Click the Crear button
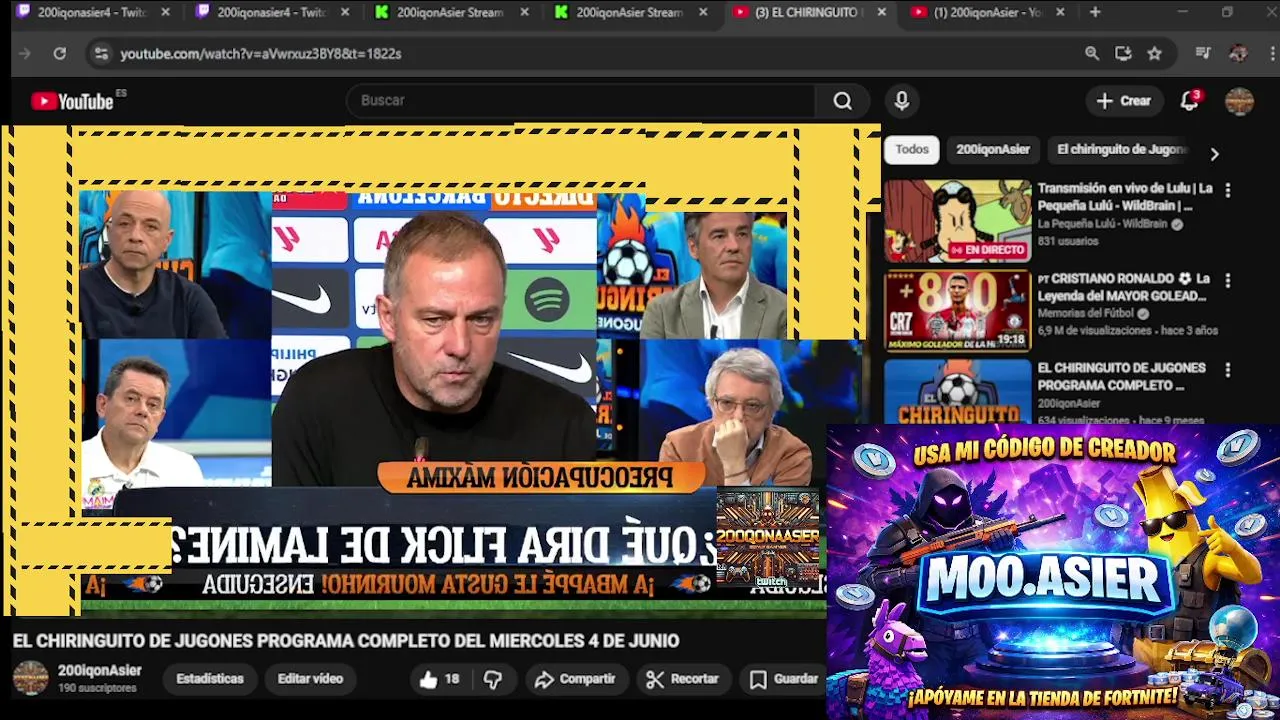Screen dimensions: 1280x720 point(1124,101)
